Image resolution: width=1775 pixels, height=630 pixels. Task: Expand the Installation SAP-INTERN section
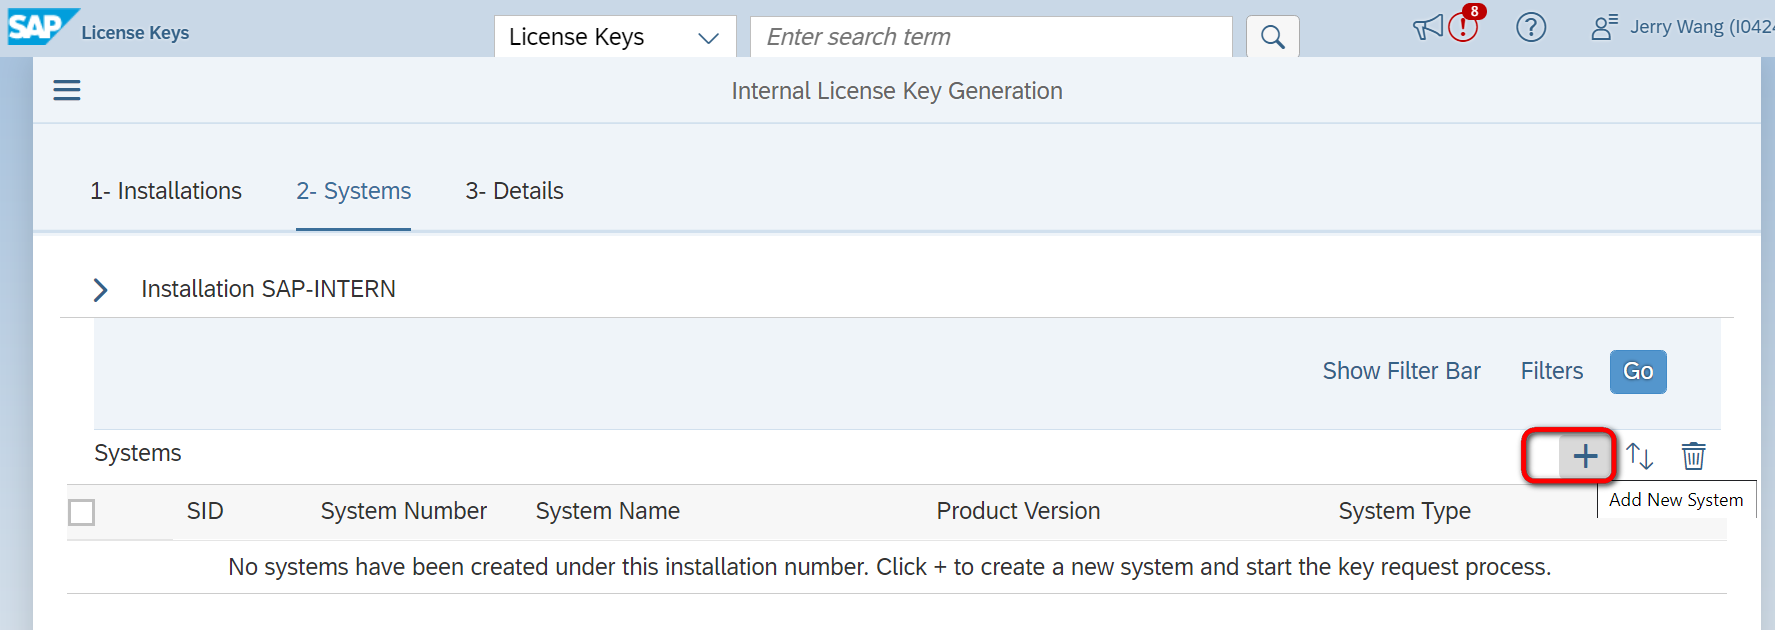(100, 290)
